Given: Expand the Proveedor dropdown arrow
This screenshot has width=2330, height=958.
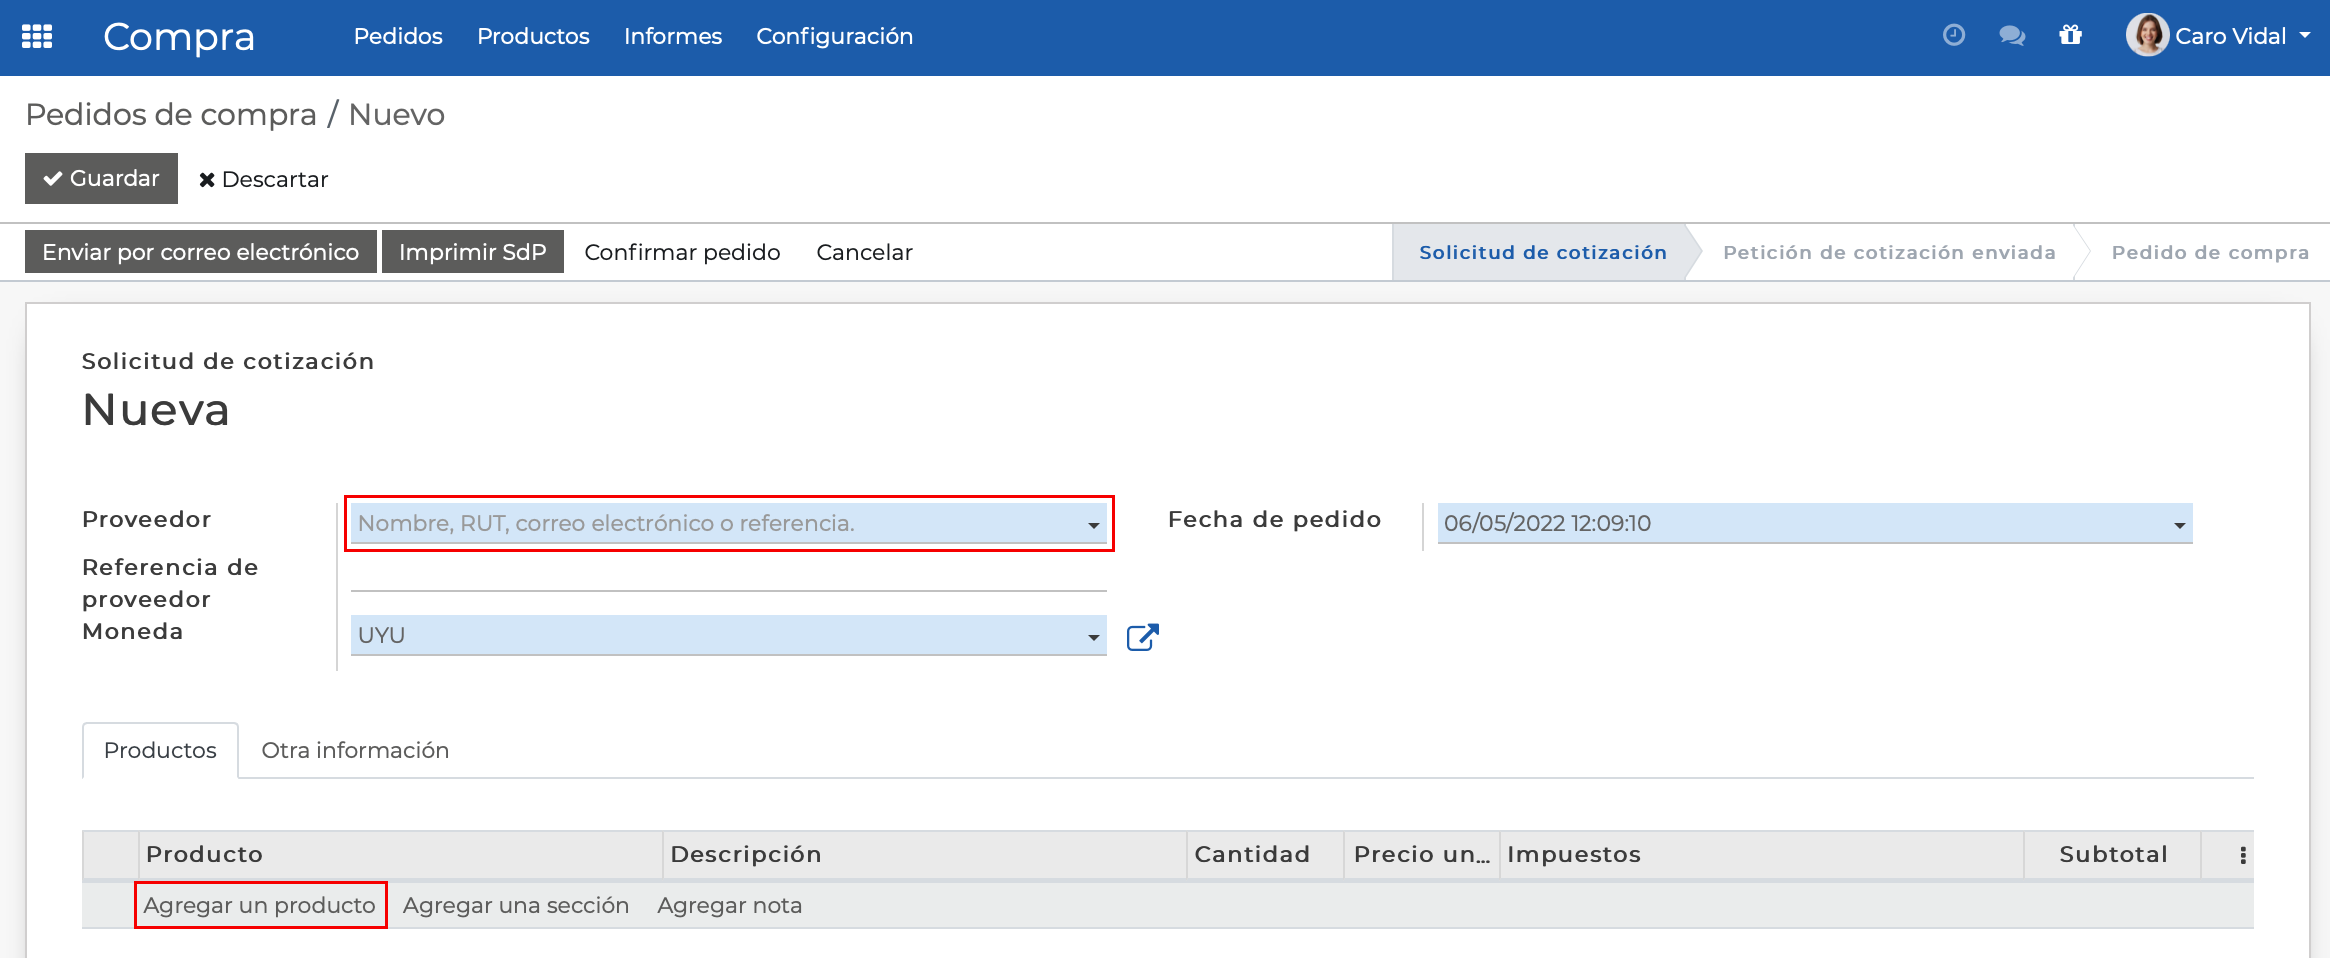Looking at the screenshot, I should pyautogui.click(x=1092, y=523).
